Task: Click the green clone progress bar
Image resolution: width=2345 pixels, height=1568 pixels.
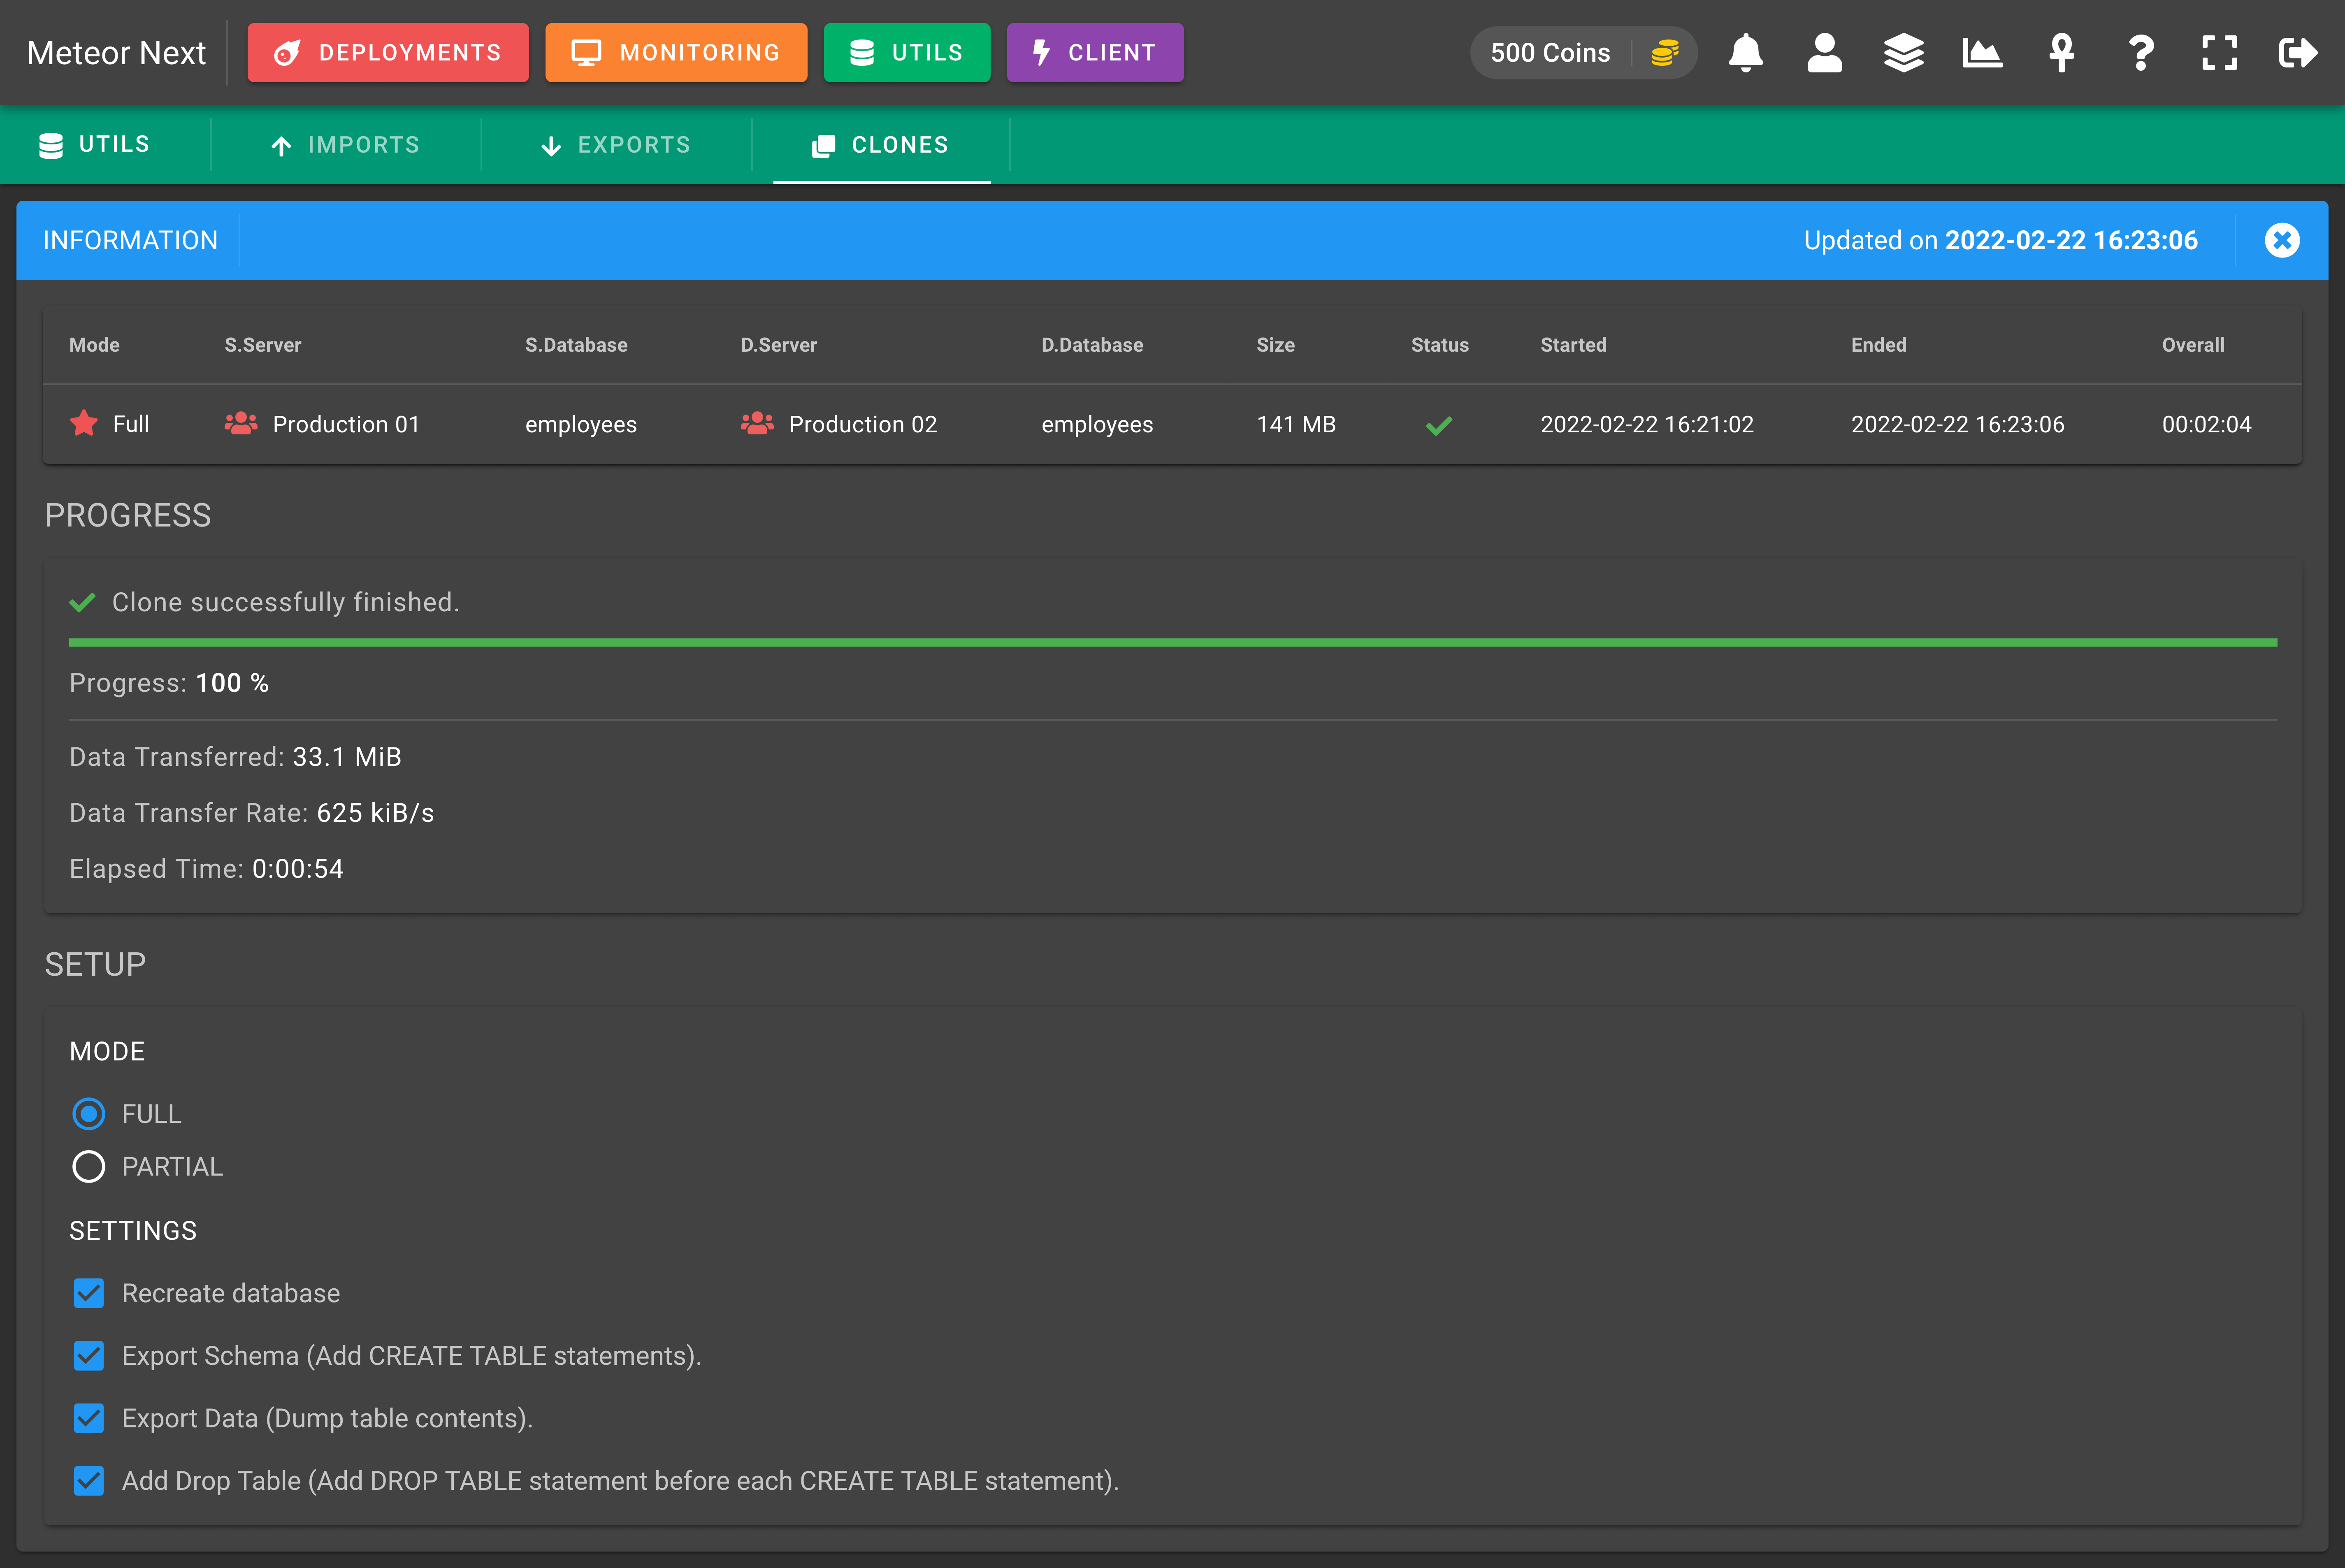Action: 1173,643
